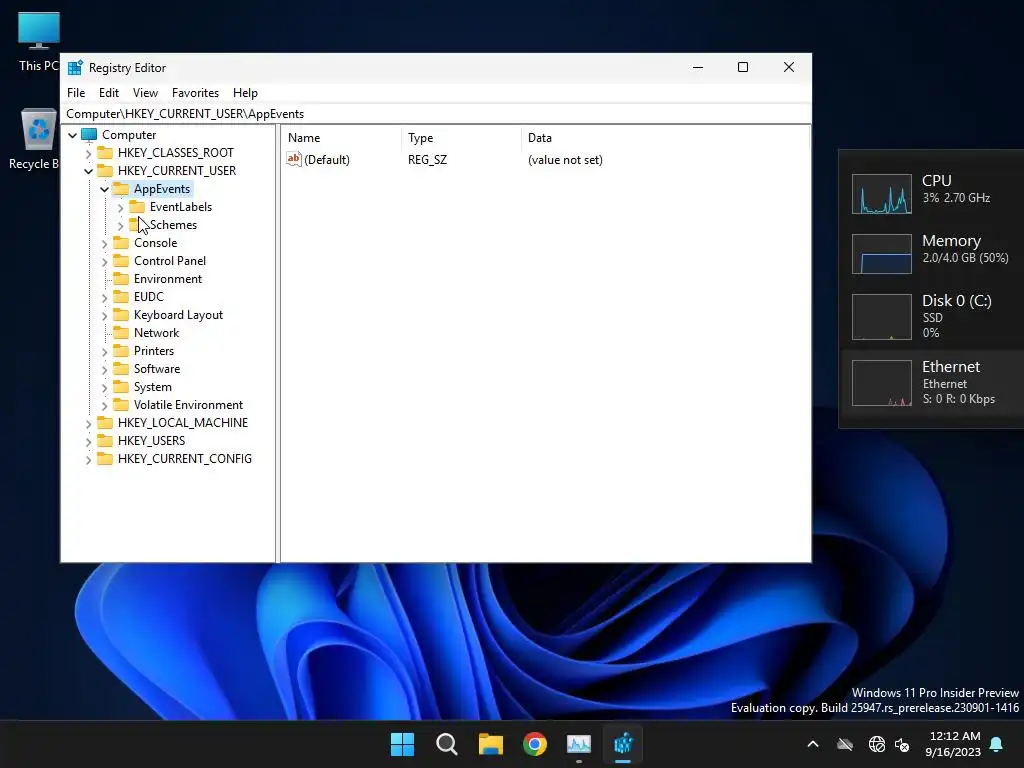
Task: Select the Ethernet performance entry
Action: tap(933, 383)
